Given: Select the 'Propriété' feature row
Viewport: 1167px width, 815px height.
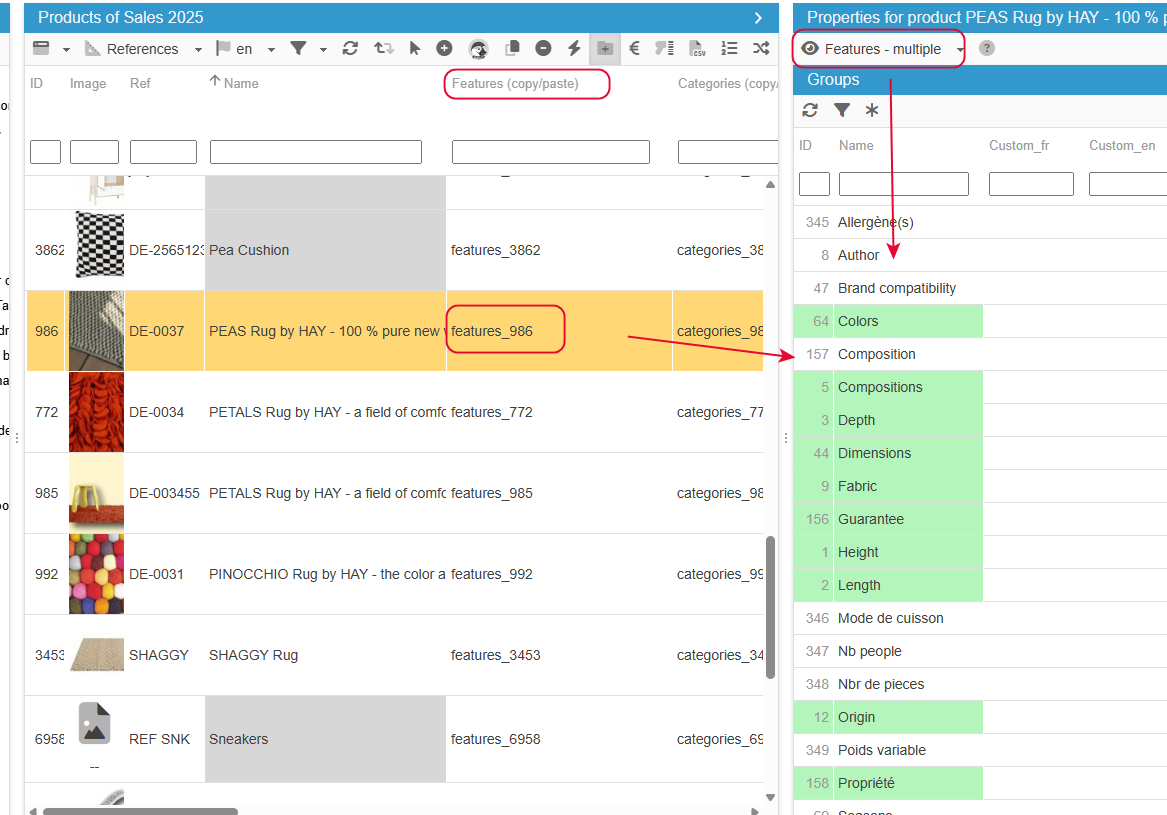Looking at the screenshot, I should click(x=980, y=783).
